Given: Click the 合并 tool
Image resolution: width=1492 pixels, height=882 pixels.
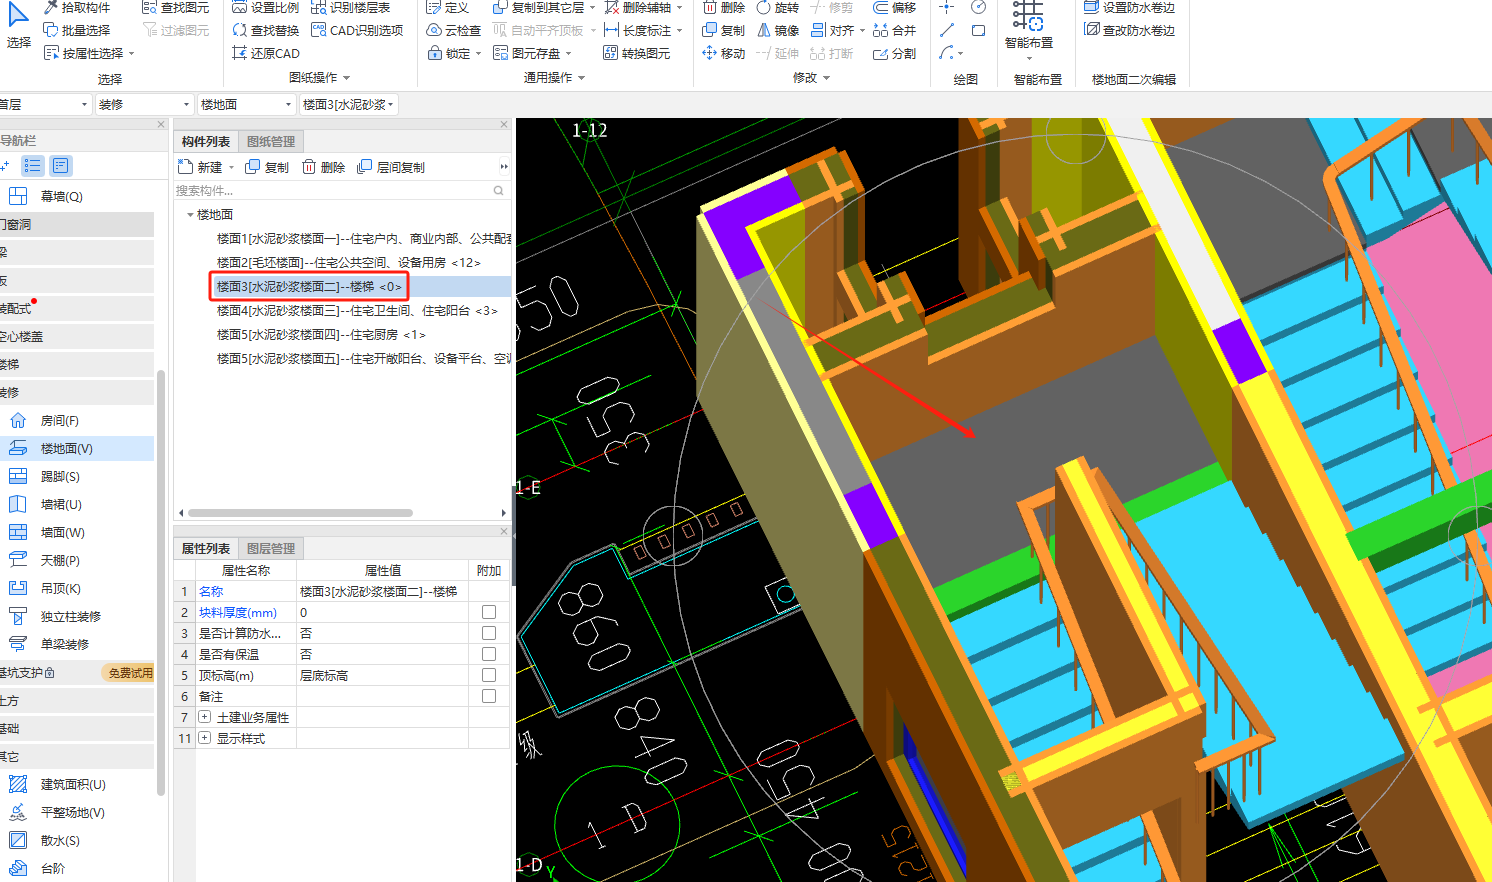Looking at the screenshot, I should [x=894, y=30].
